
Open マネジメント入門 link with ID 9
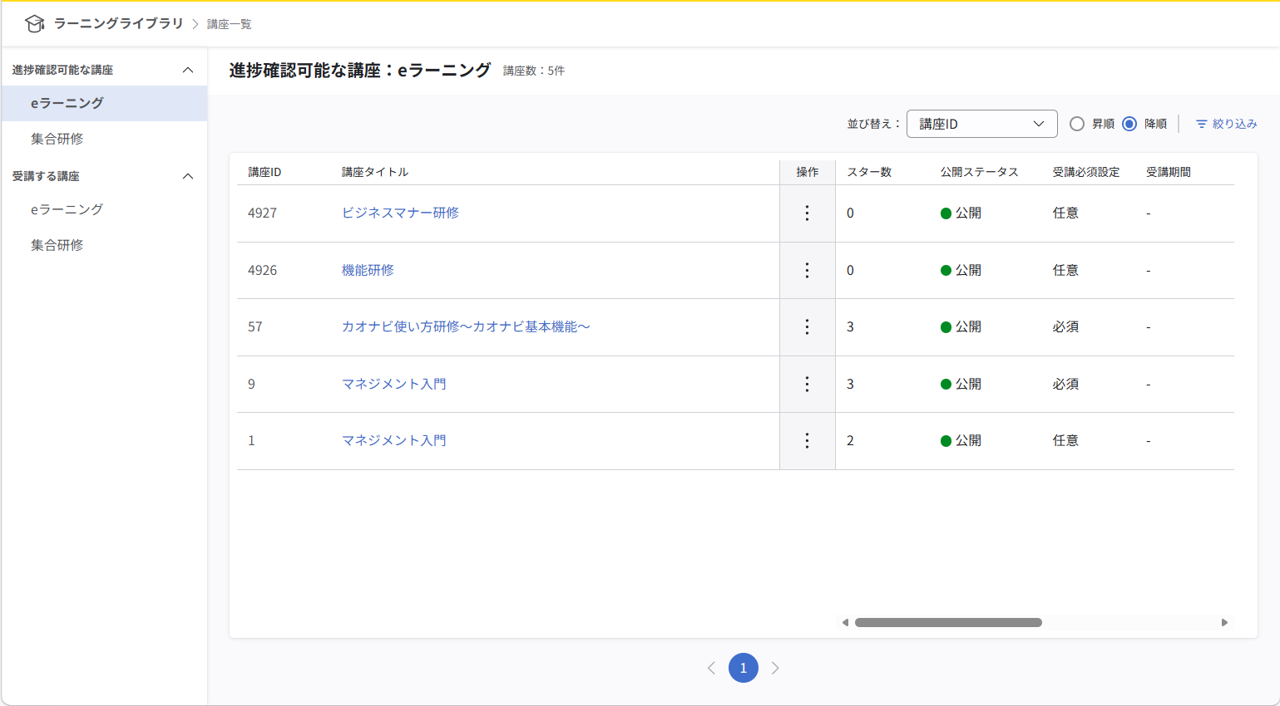pyautogui.click(x=394, y=384)
